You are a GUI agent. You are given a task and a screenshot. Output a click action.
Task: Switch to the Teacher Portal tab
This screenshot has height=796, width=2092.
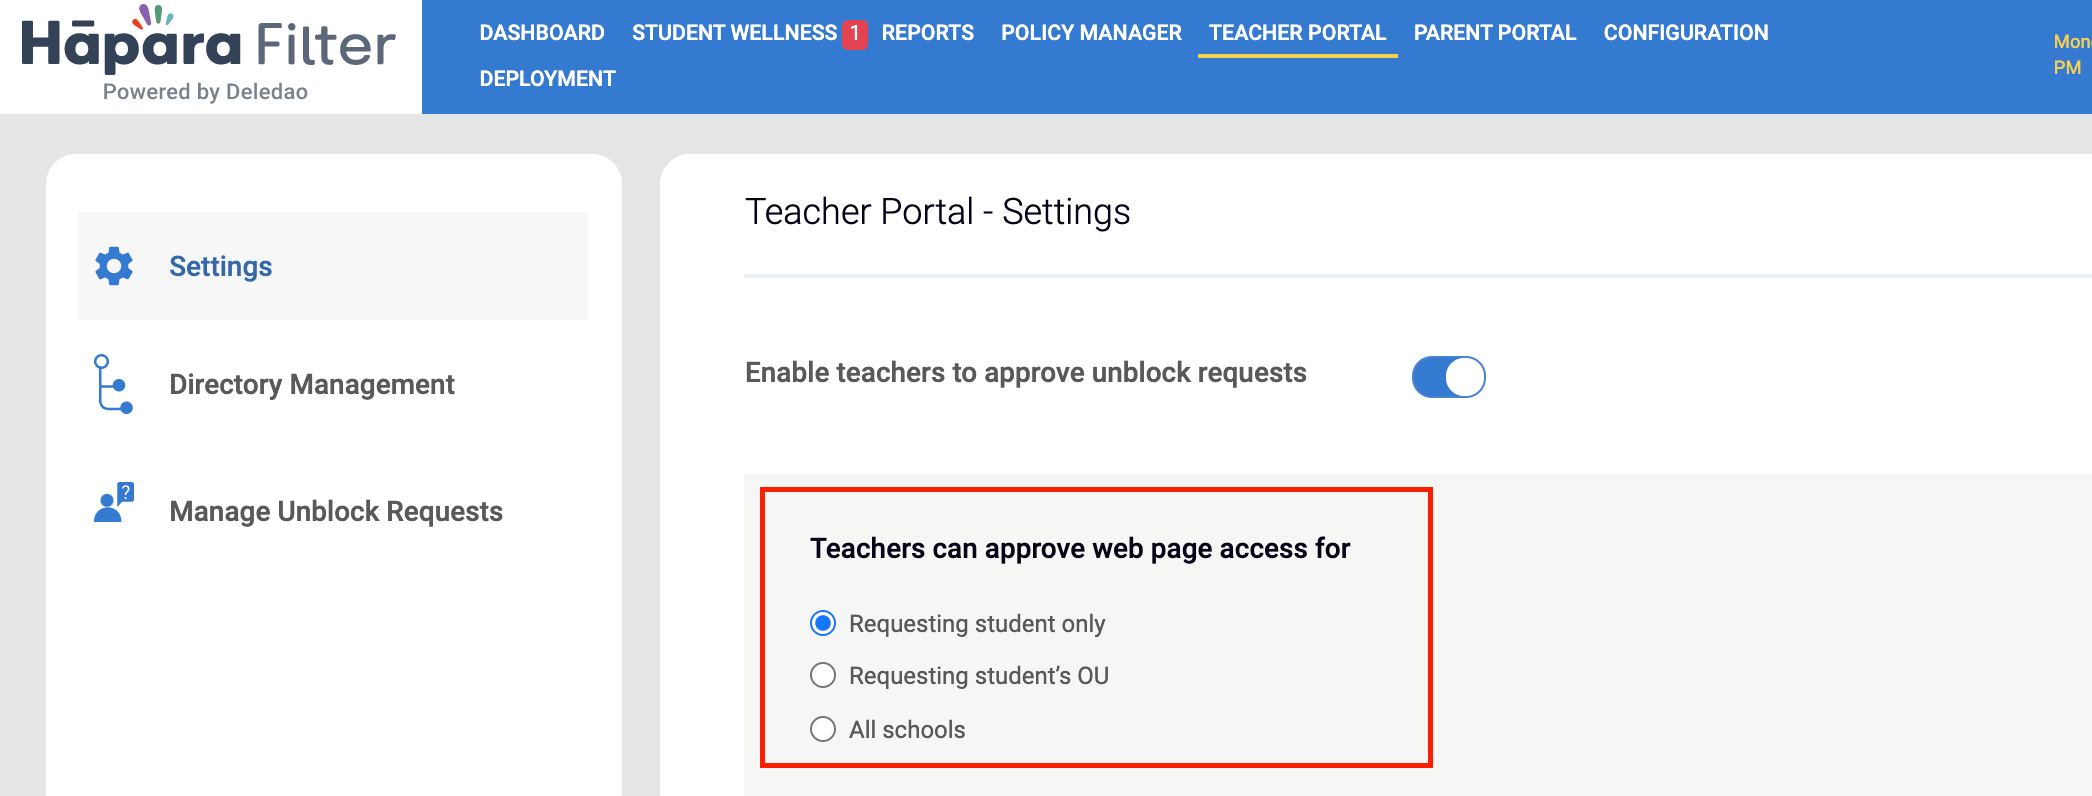click(1297, 33)
